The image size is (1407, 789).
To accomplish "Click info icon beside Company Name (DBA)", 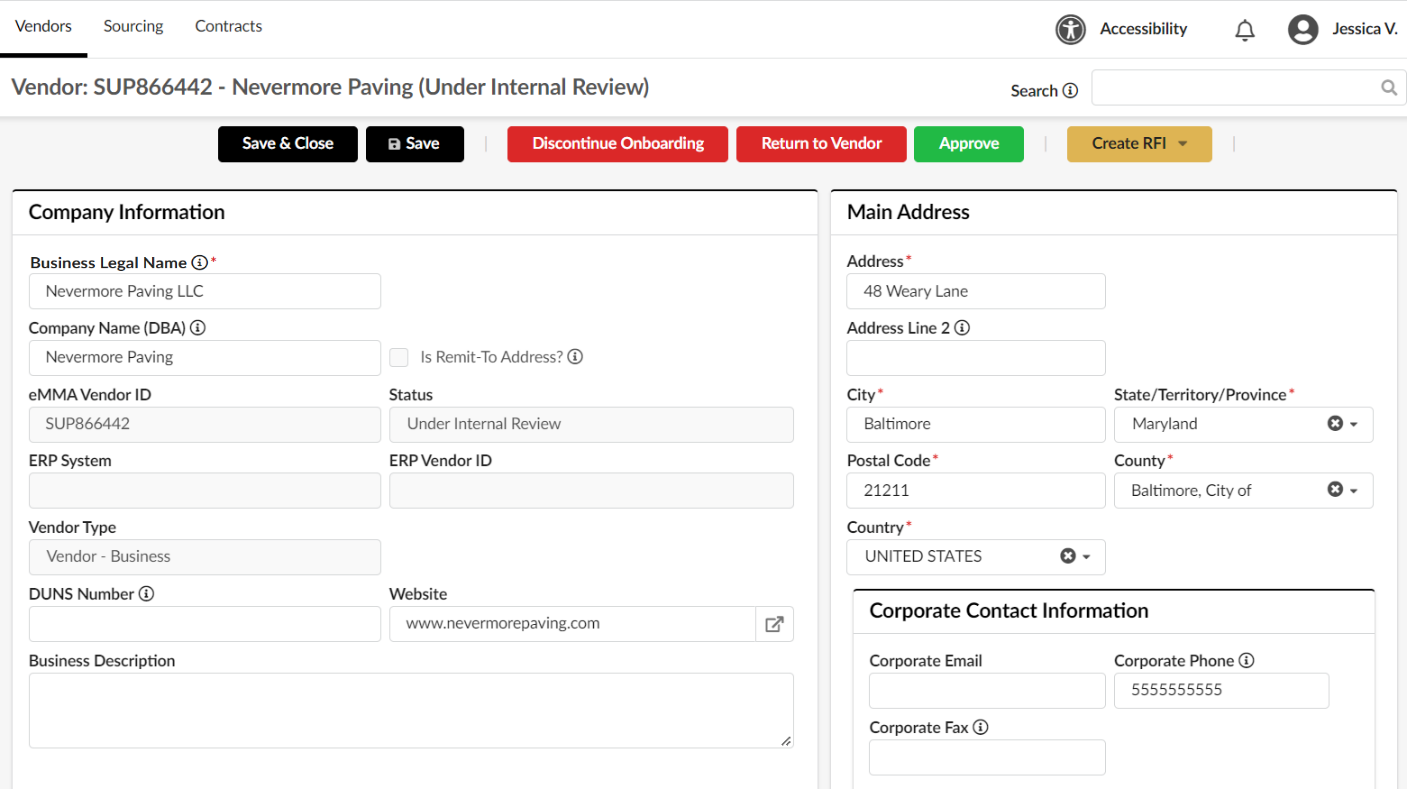I will (x=198, y=328).
